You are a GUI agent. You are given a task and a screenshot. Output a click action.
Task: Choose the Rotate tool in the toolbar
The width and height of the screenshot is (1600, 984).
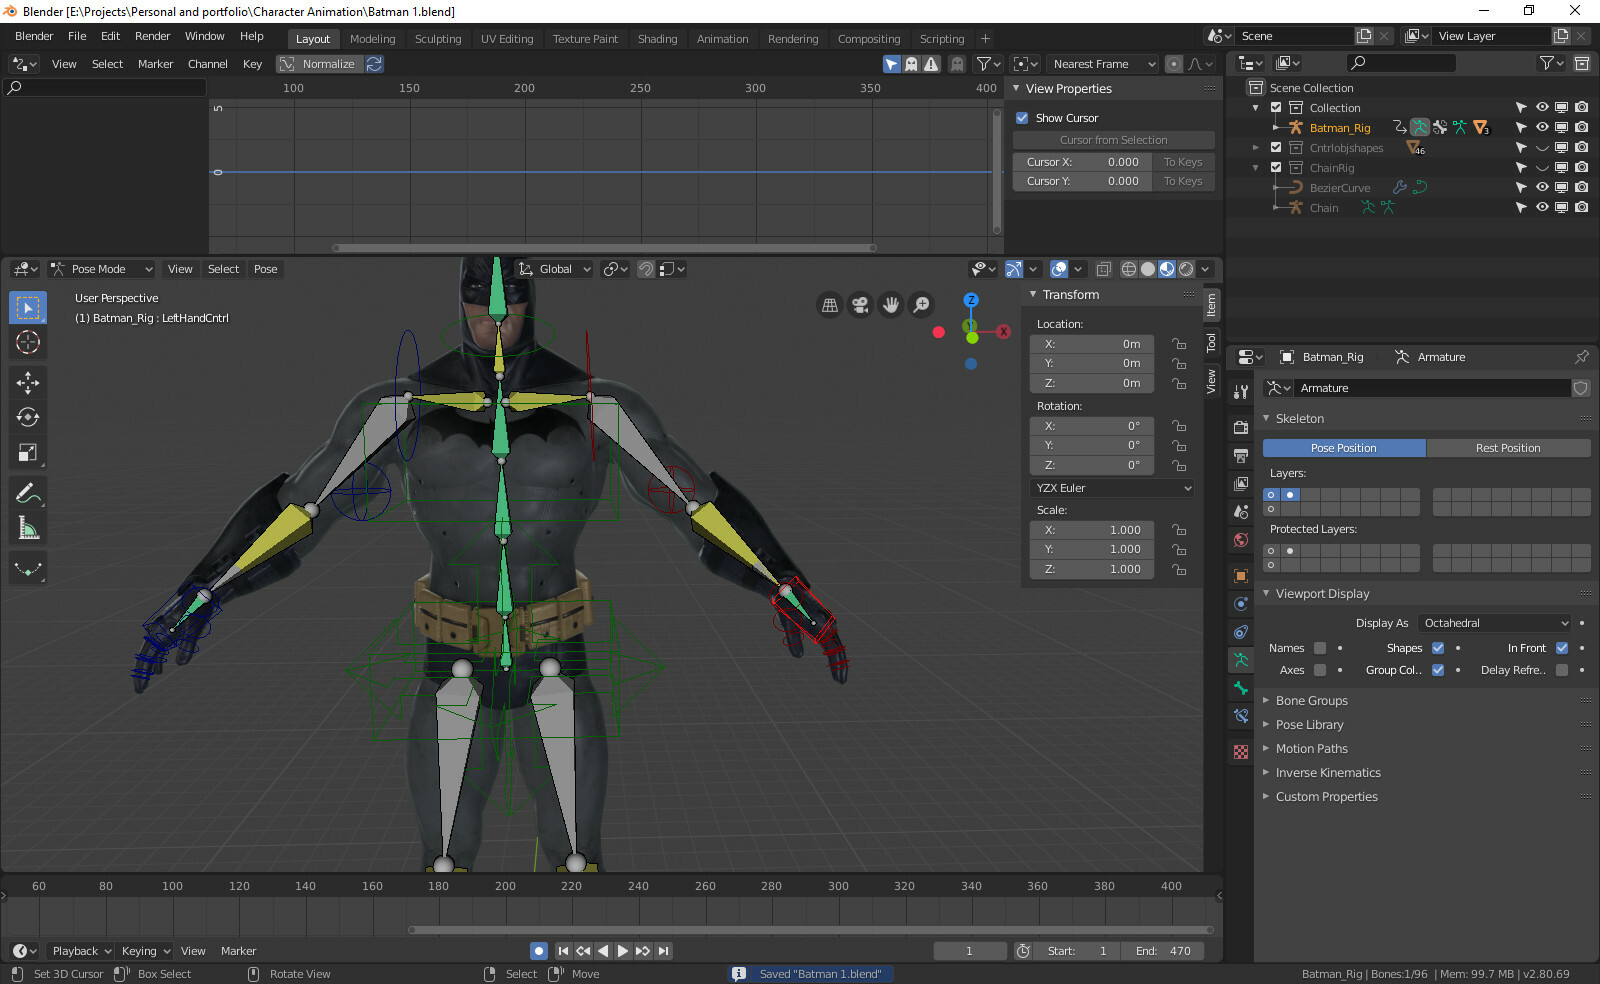click(28, 417)
